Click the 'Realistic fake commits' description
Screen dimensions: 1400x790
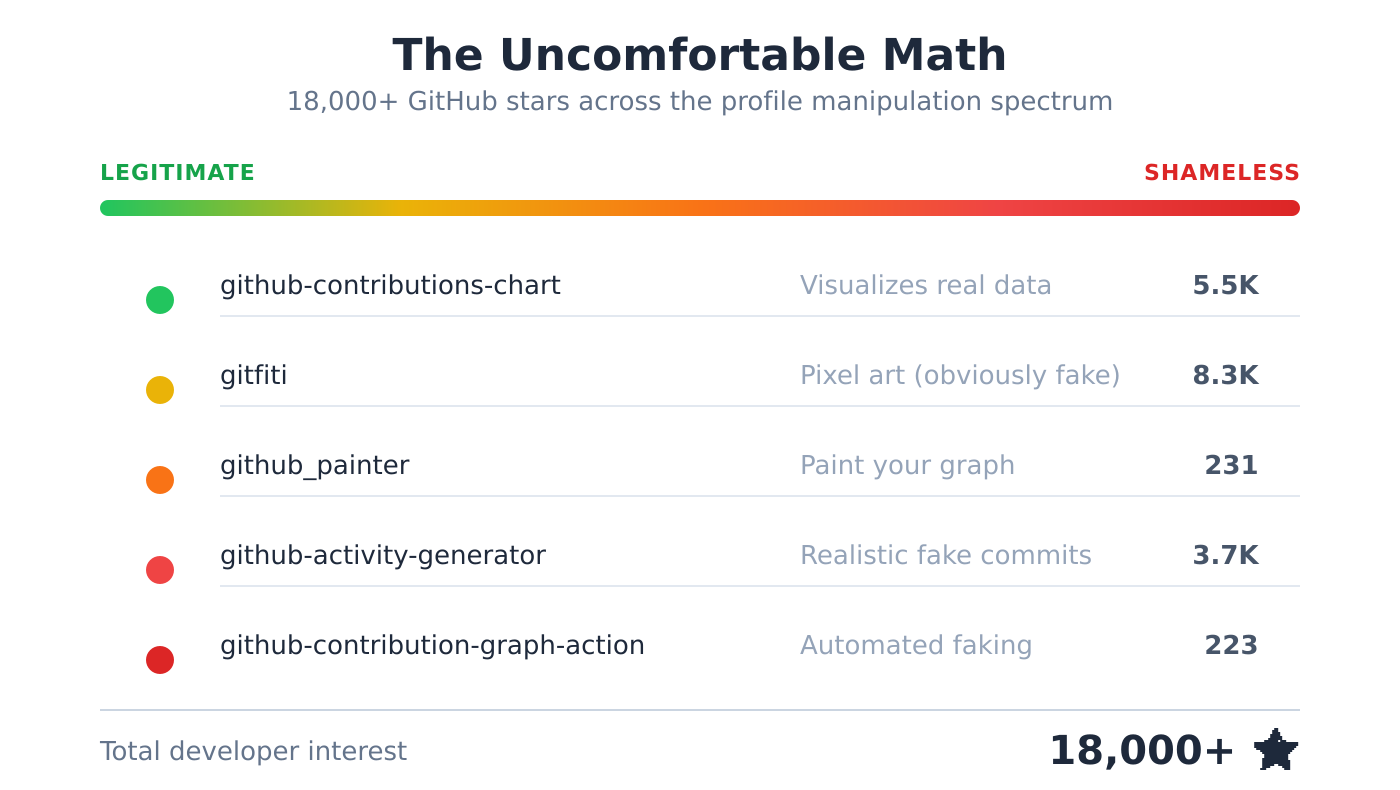coord(945,556)
